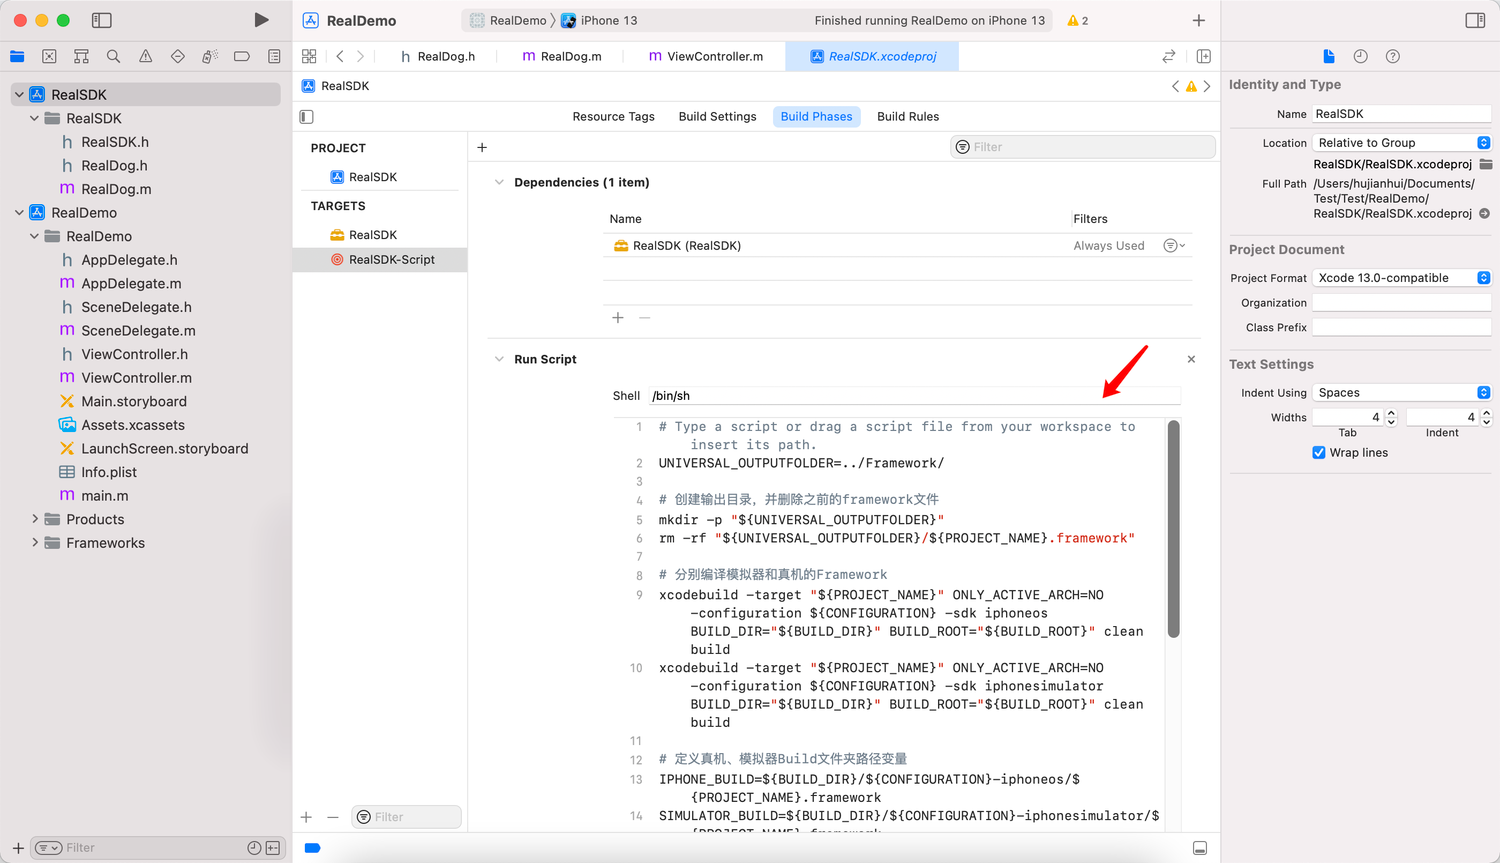Collapse the RealSDK project in navigator
Image resolution: width=1500 pixels, height=863 pixels.
tap(19, 95)
